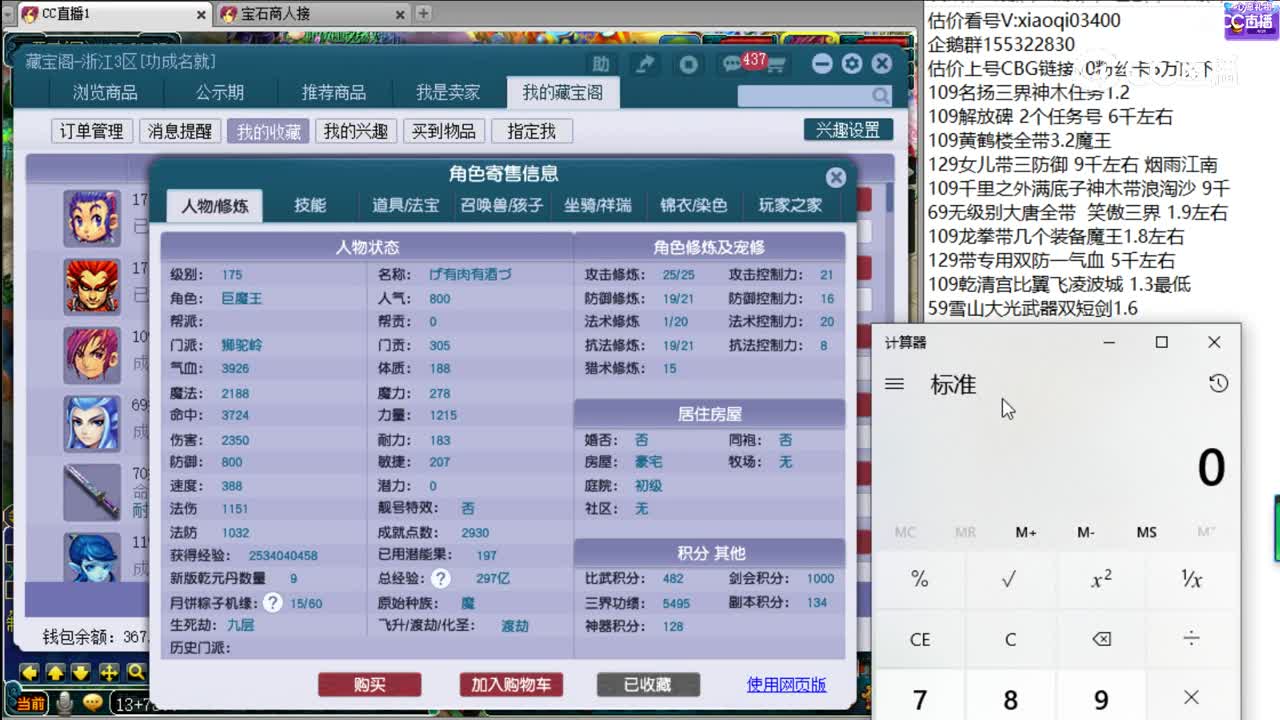
Task: Open Calculator's hamburger navigation menu
Action: coord(895,383)
